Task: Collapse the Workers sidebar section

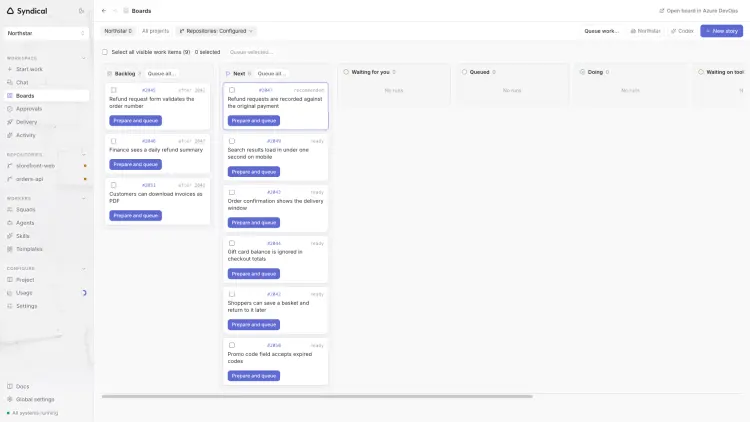Action: coord(84,198)
